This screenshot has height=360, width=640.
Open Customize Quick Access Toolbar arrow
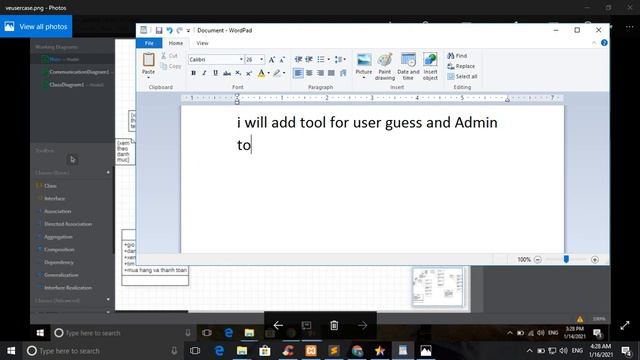(188, 31)
